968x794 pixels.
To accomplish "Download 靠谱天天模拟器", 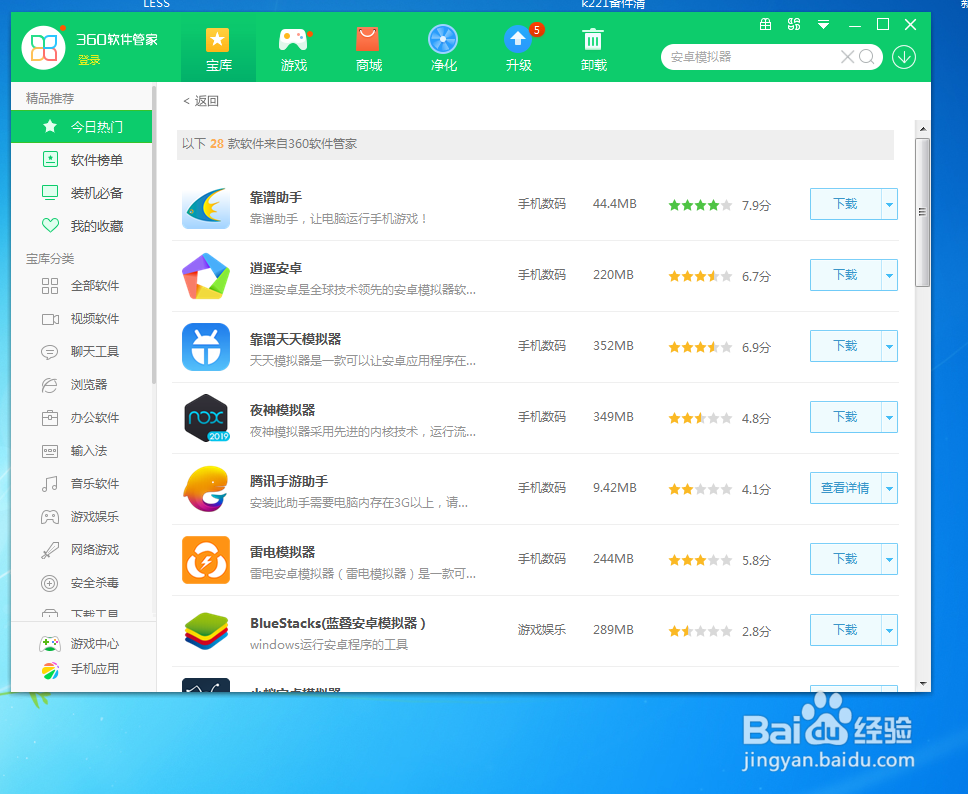I will click(845, 346).
